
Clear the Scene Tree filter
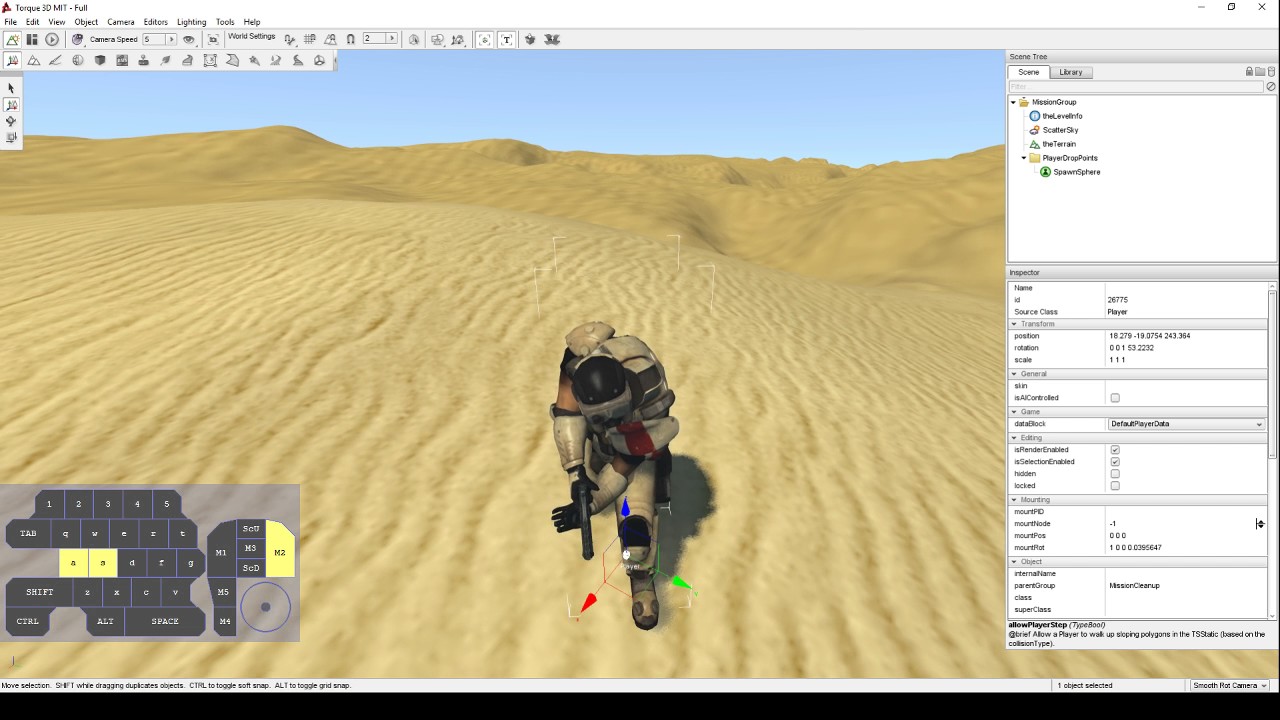tap(1271, 87)
